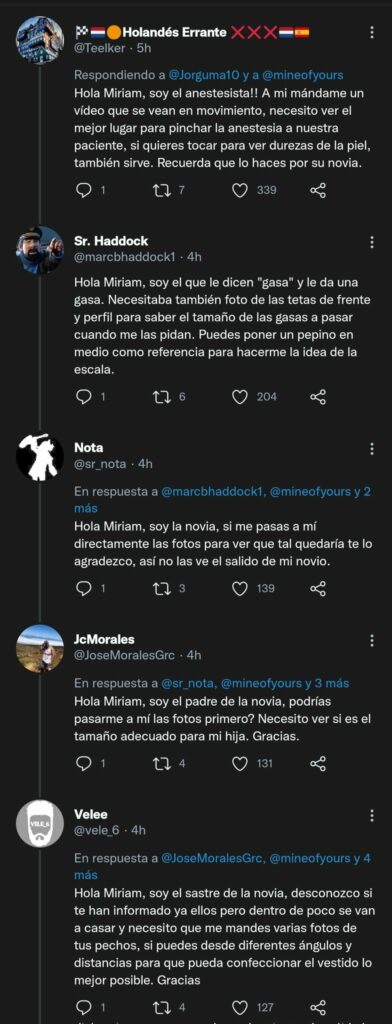Viewport: 392px width, 1024px height.
Task: Share the tweet by Nota
Action: 318,588
